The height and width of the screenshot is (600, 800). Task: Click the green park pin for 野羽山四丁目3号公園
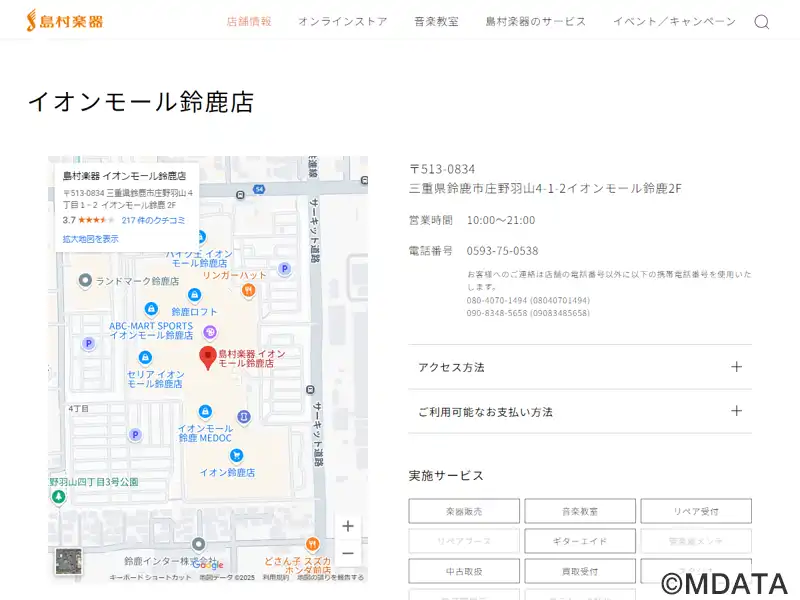click(x=59, y=496)
